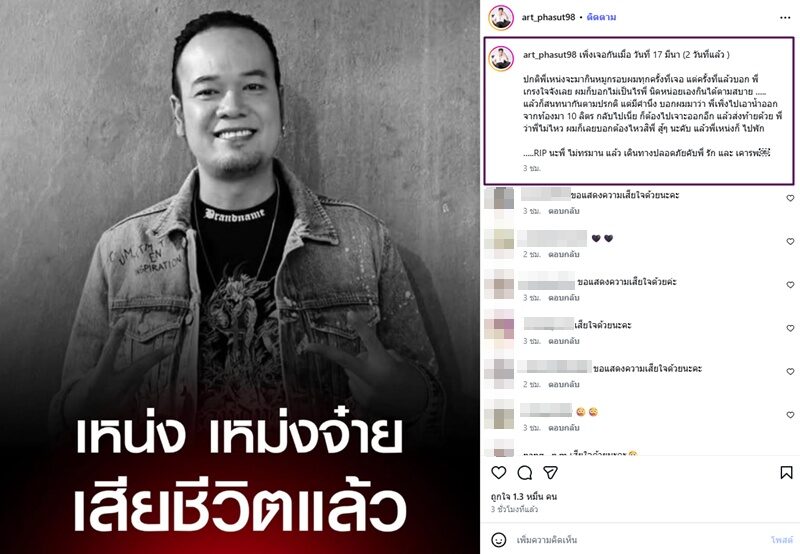Viewport: 800px width, 554px height.
Task: View likes count ถูกใจ 1.3 หมื่น คน
Action: point(524,496)
